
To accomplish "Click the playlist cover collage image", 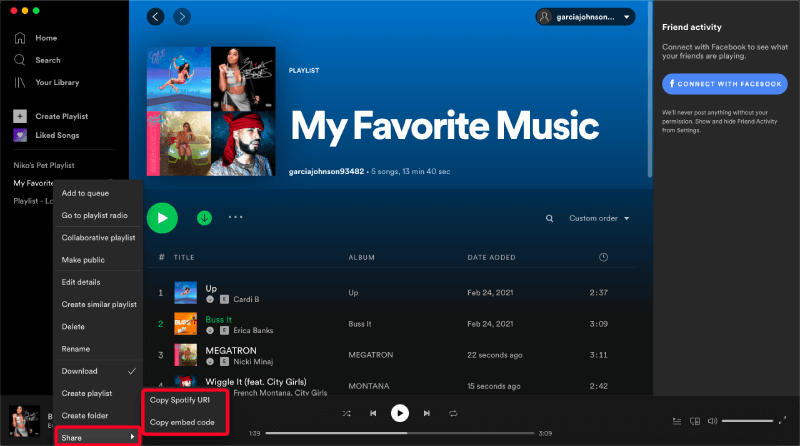I will pos(211,111).
